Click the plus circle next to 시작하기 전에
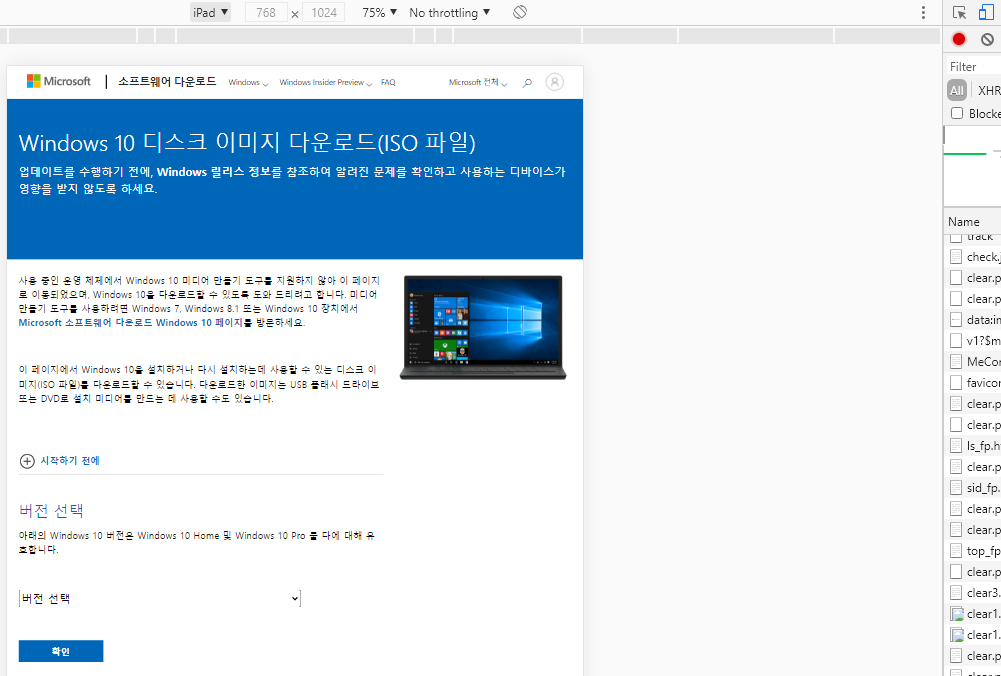This screenshot has height=676, width=1001. pyautogui.click(x=27, y=461)
